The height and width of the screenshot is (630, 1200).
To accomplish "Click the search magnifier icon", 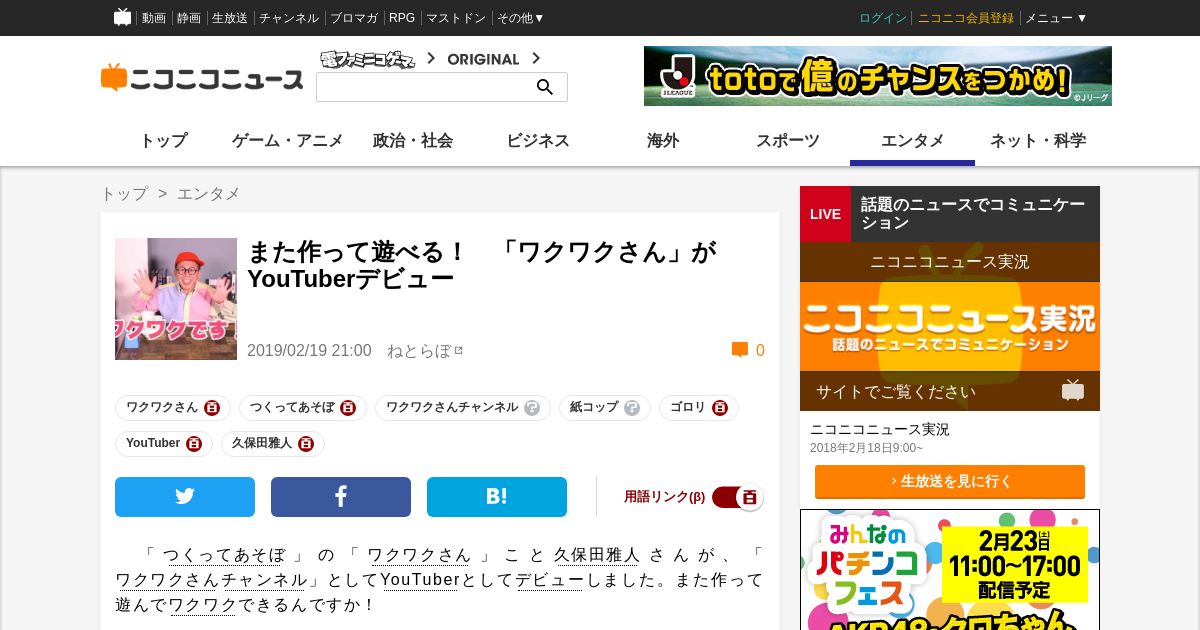I will point(545,87).
